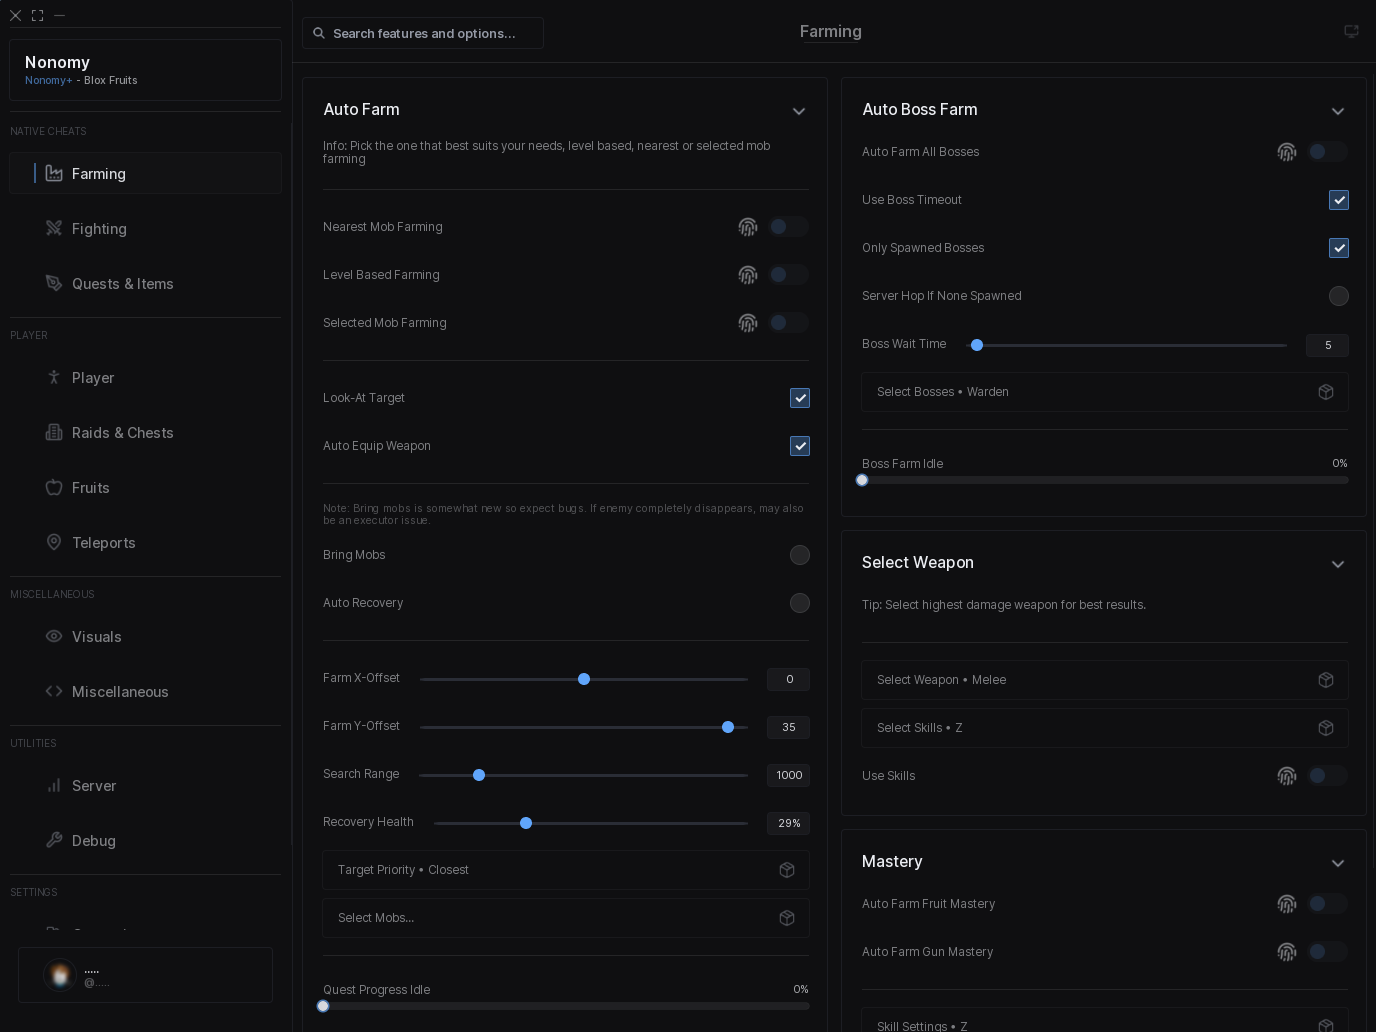Click cube icon in Select Mobs row
This screenshot has width=1376, height=1032.
(x=787, y=918)
